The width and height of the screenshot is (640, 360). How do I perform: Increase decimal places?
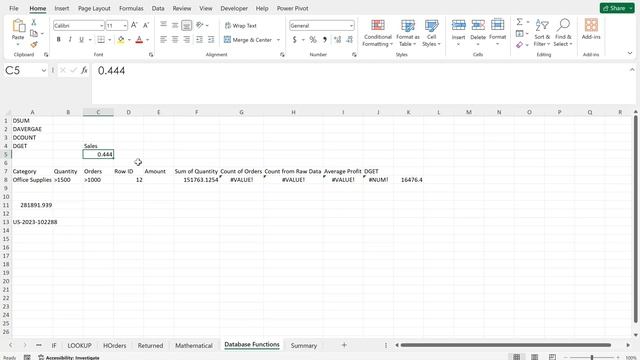pyautogui.click(x=337, y=40)
